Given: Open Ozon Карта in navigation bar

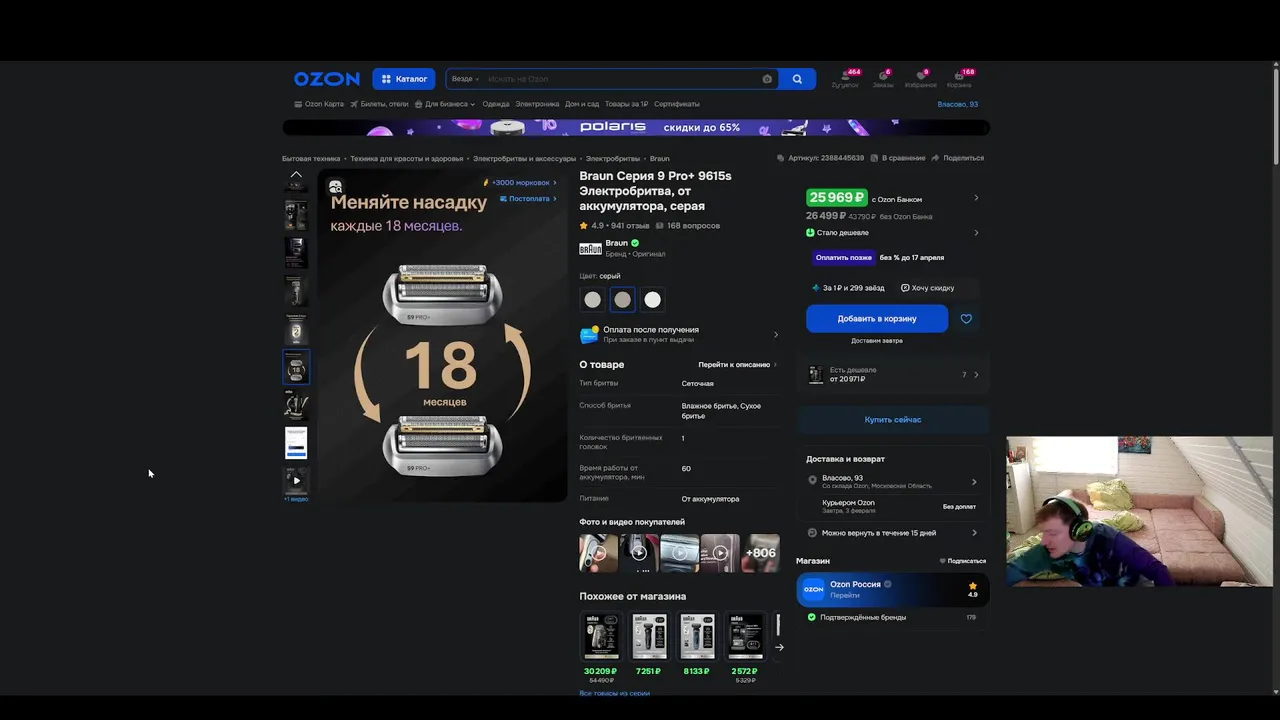Looking at the screenshot, I should (319, 104).
